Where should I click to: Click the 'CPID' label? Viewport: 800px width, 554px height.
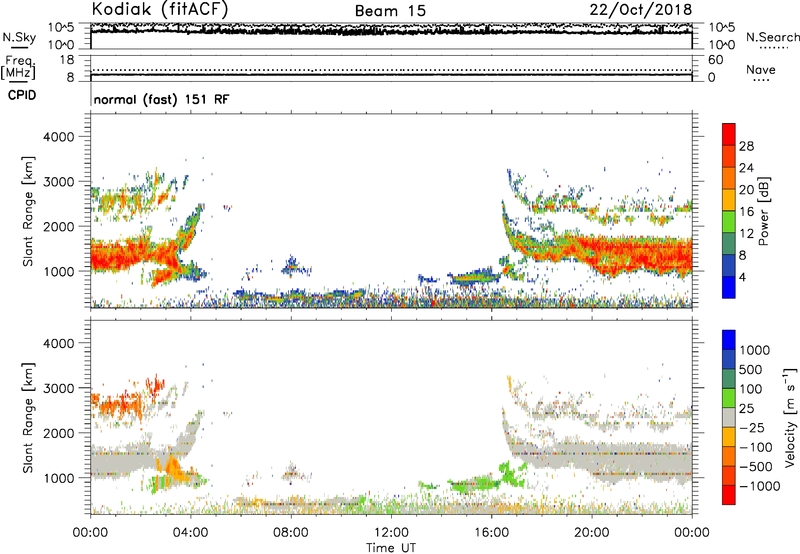(x=22, y=95)
